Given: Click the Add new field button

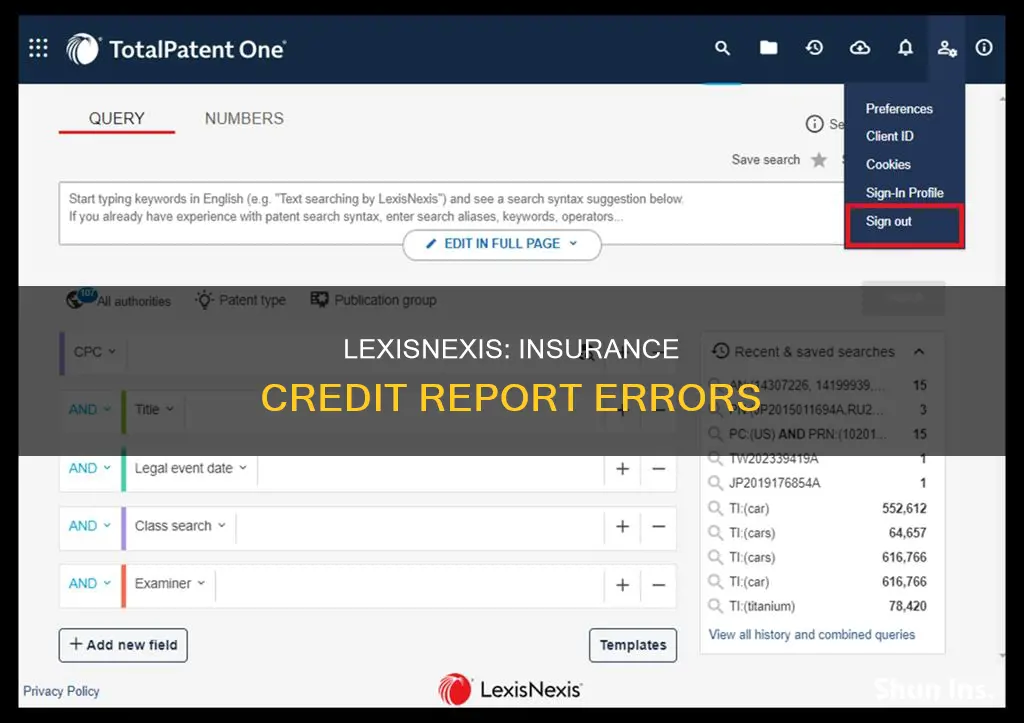Looking at the screenshot, I should point(123,645).
